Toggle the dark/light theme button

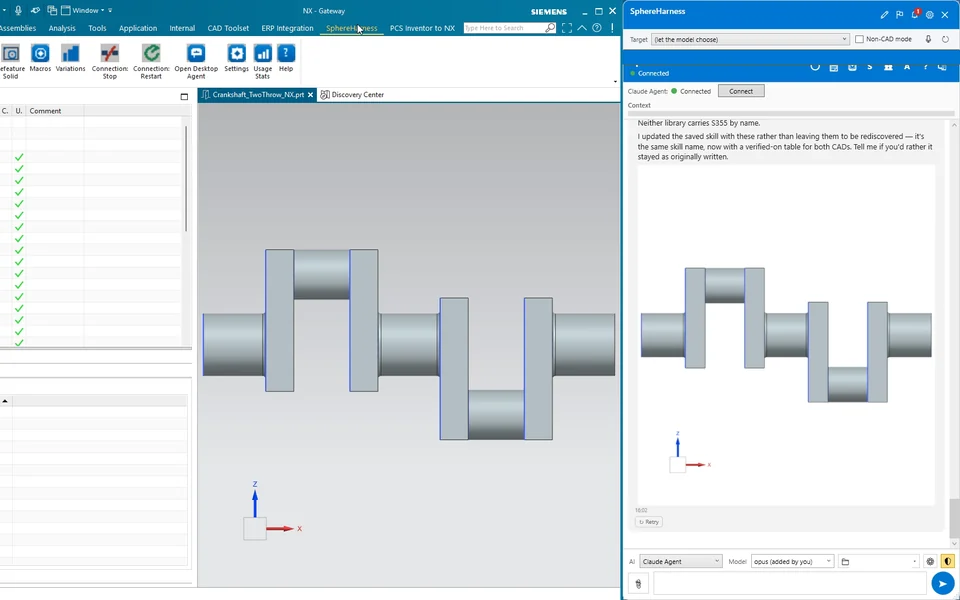pos(948,561)
